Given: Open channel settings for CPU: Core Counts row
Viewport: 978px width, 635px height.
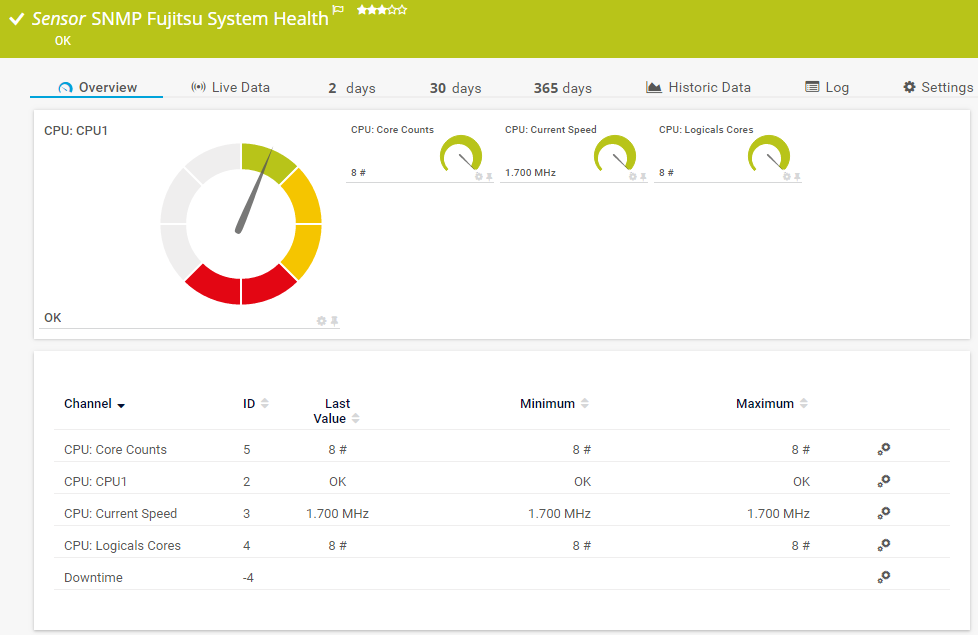Looking at the screenshot, I should [884, 449].
